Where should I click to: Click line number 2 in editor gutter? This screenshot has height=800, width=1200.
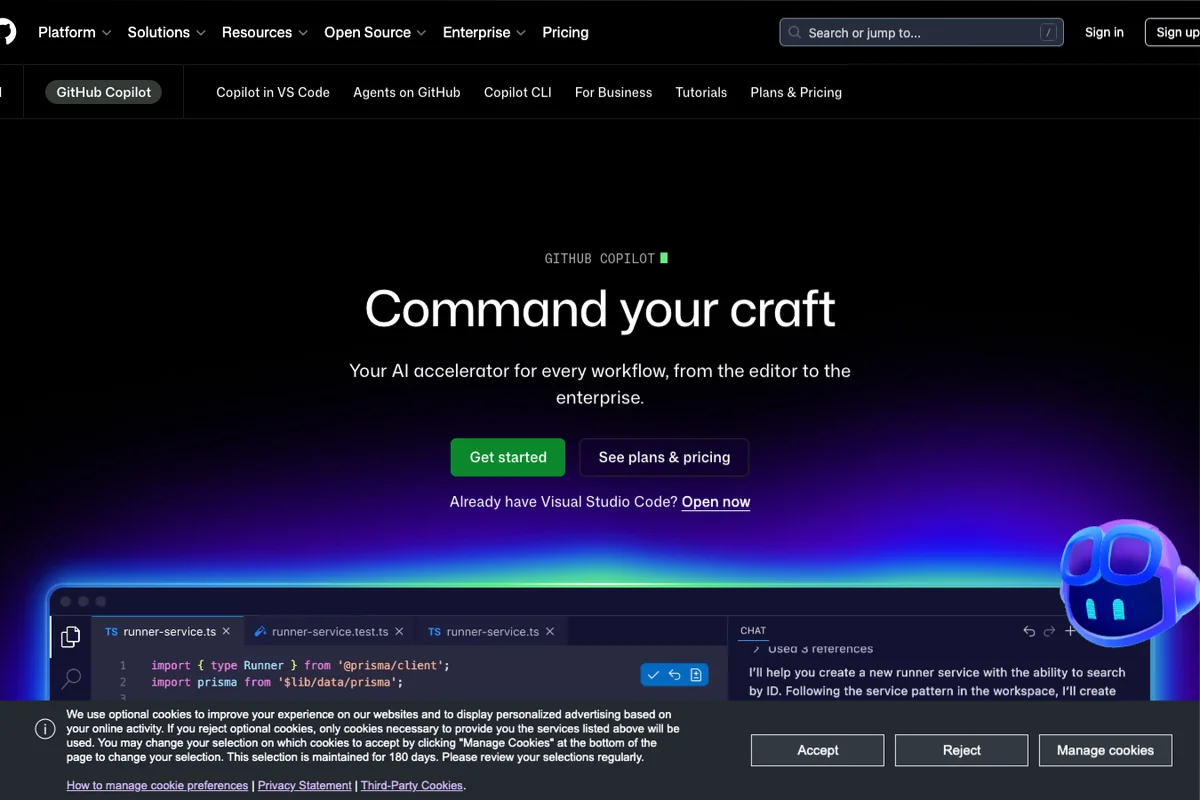click(123, 682)
